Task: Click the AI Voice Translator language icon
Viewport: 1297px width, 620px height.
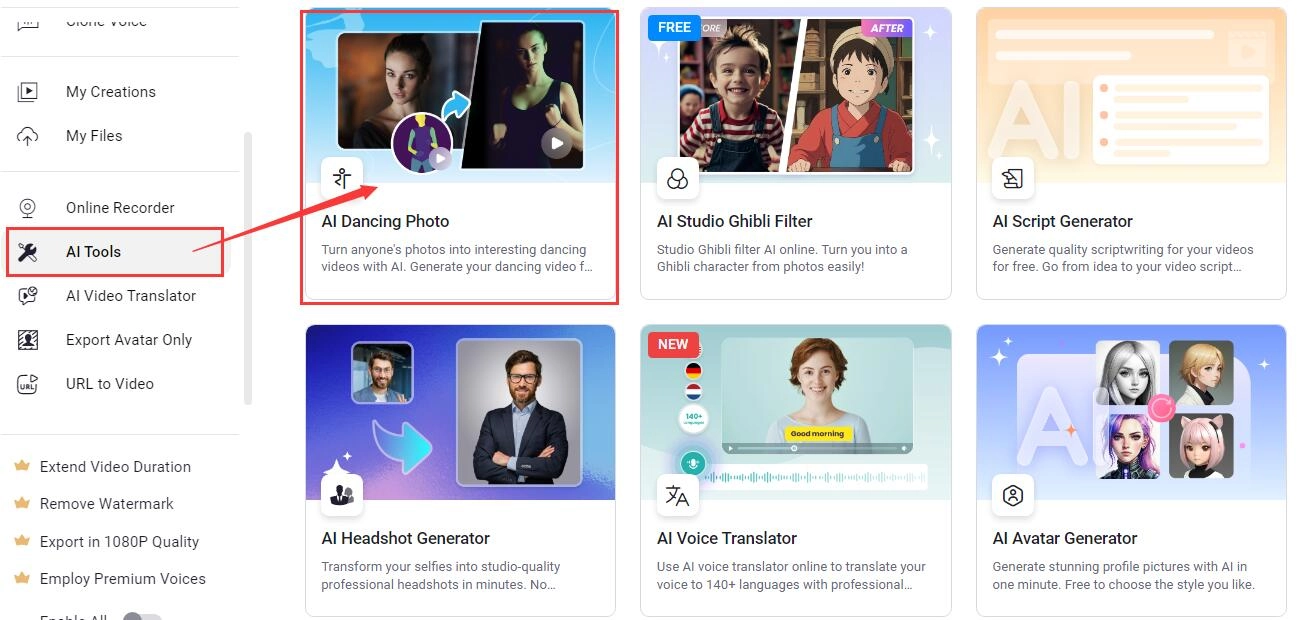Action: pyautogui.click(x=677, y=495)
